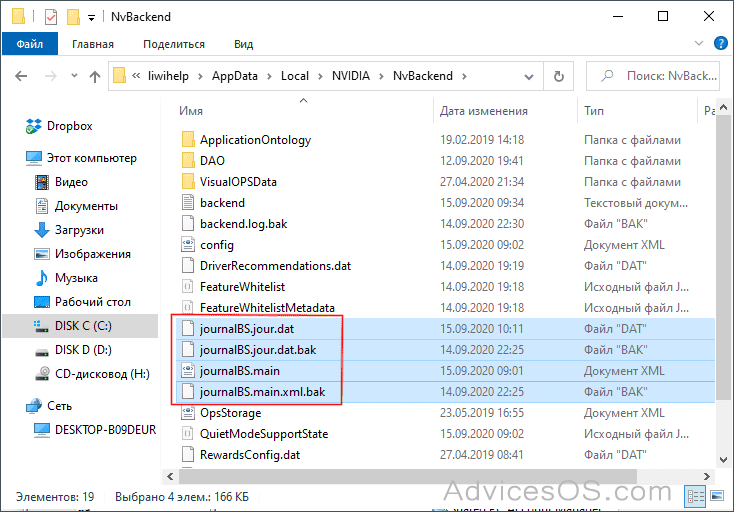Select DISK D (D:) drive
Image resolution: width=734 pixels, height=512 pixels.
click(x=74, y=350)
